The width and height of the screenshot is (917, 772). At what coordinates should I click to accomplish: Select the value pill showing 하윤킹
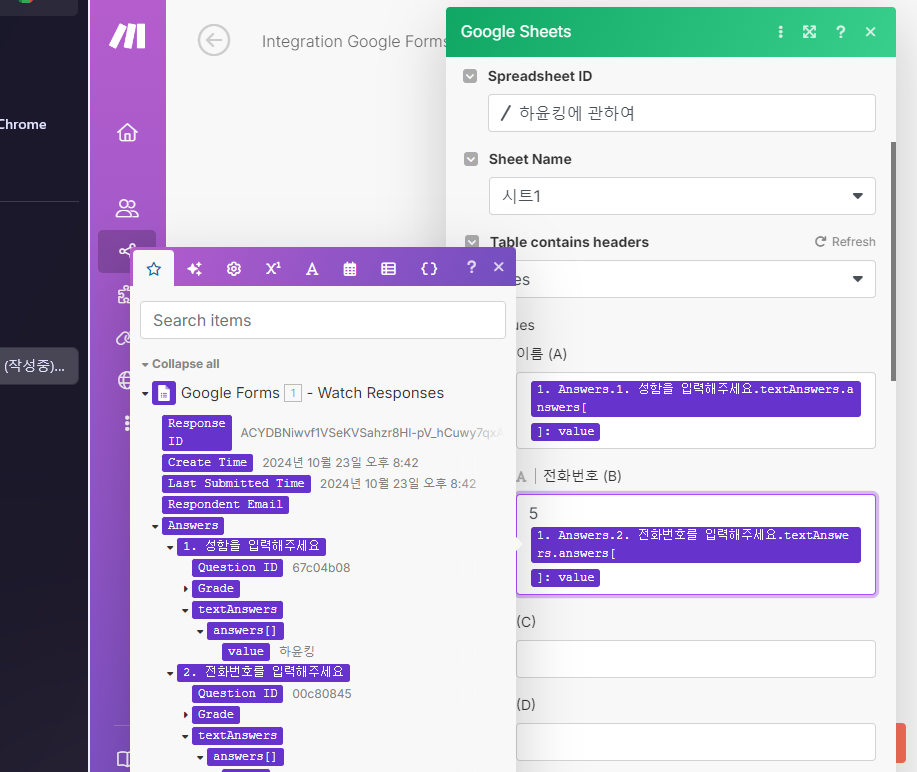click(x=246, y=652)
